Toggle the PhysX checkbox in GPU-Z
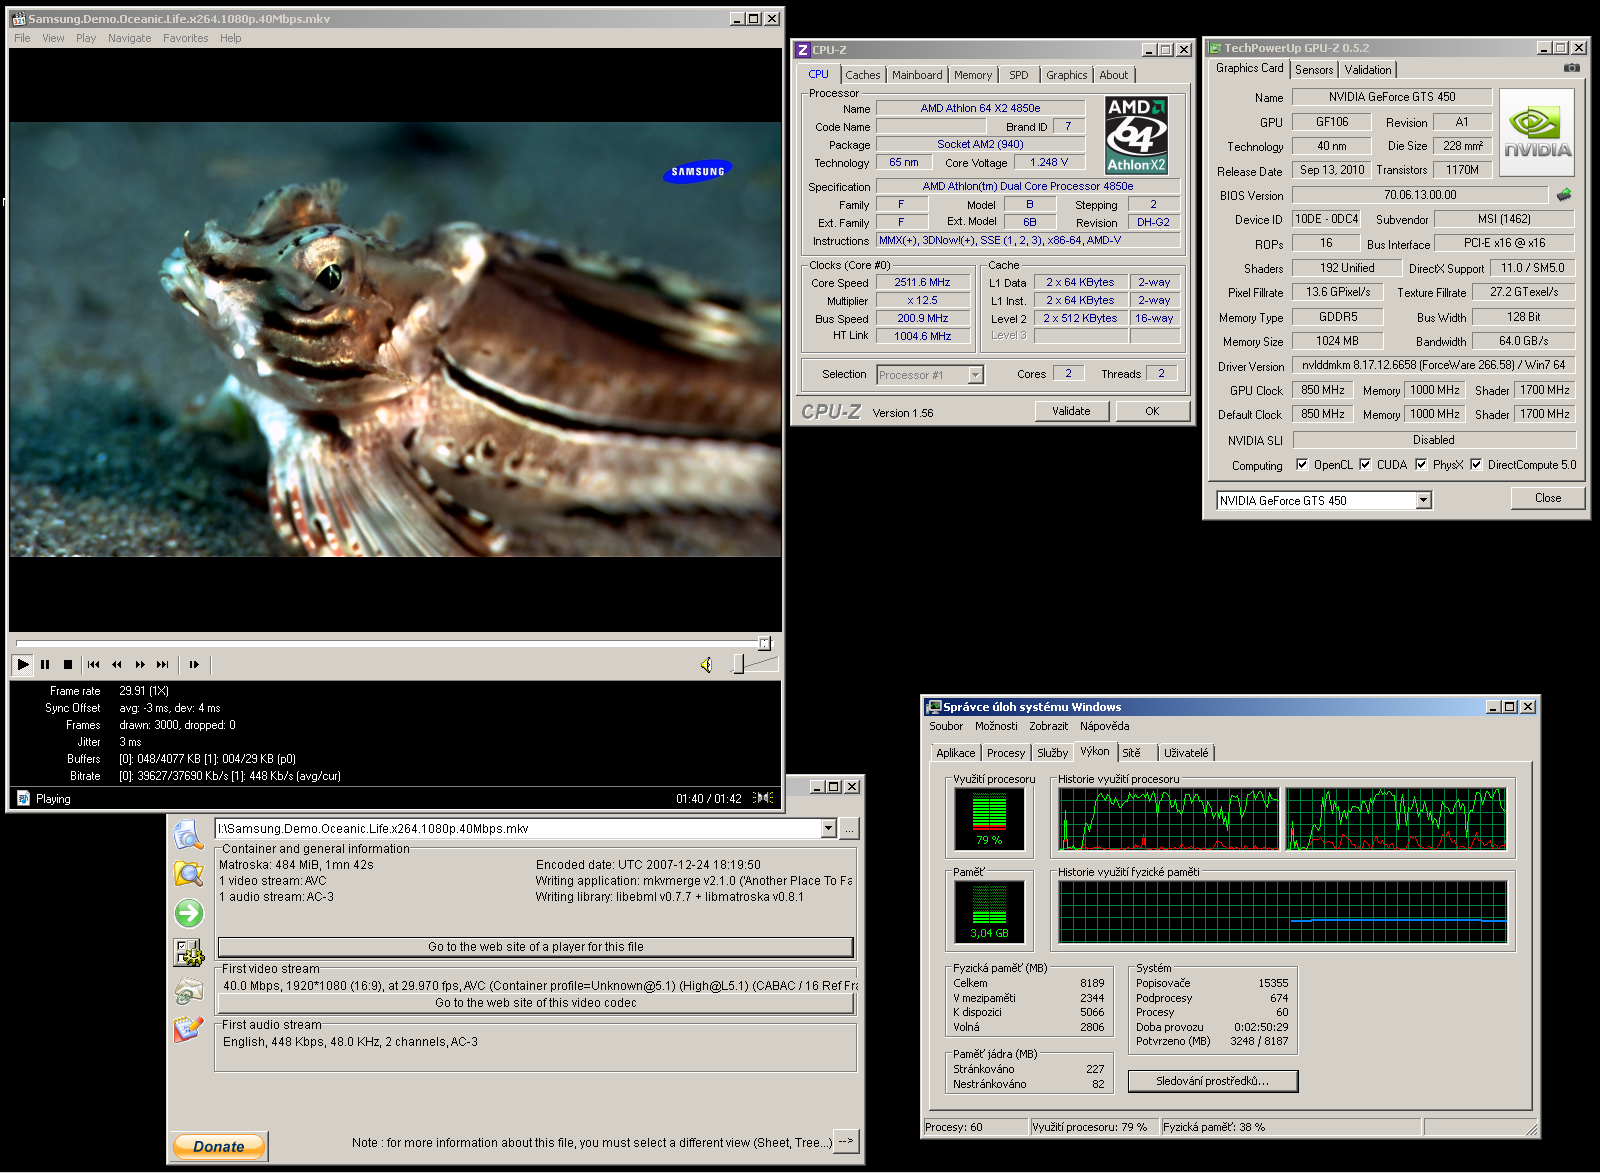The width and height of the screenshot is (1600, 1174). pos(1421,464)
